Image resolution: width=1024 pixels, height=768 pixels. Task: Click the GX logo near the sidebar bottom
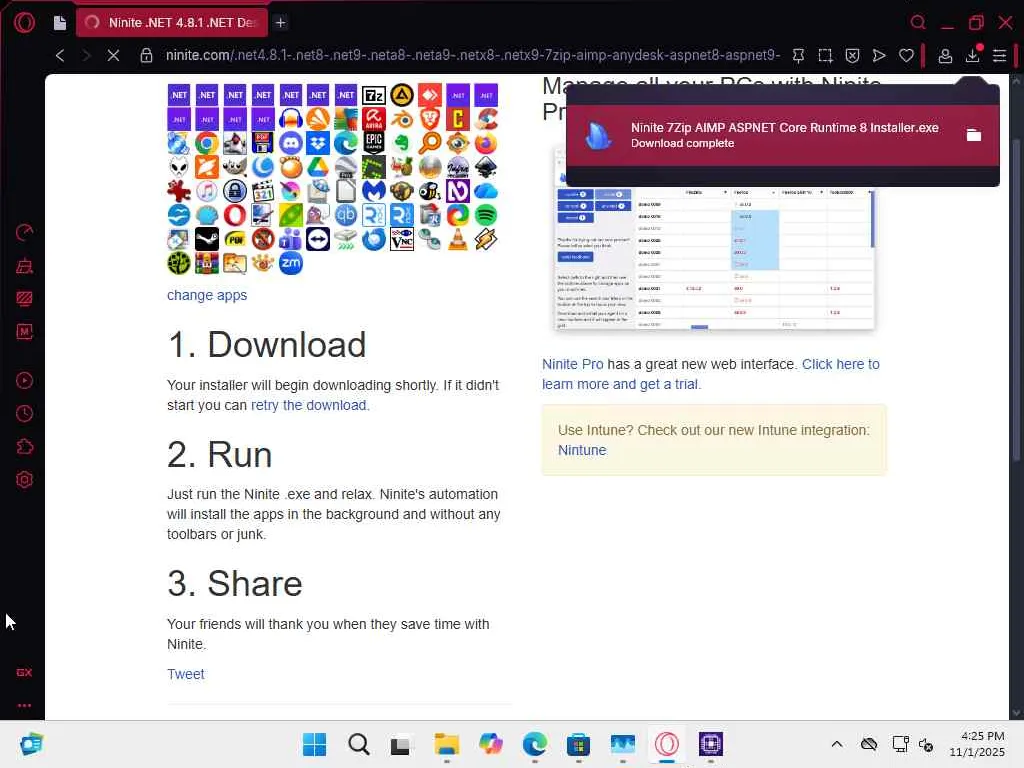click(x=24, y=673)
